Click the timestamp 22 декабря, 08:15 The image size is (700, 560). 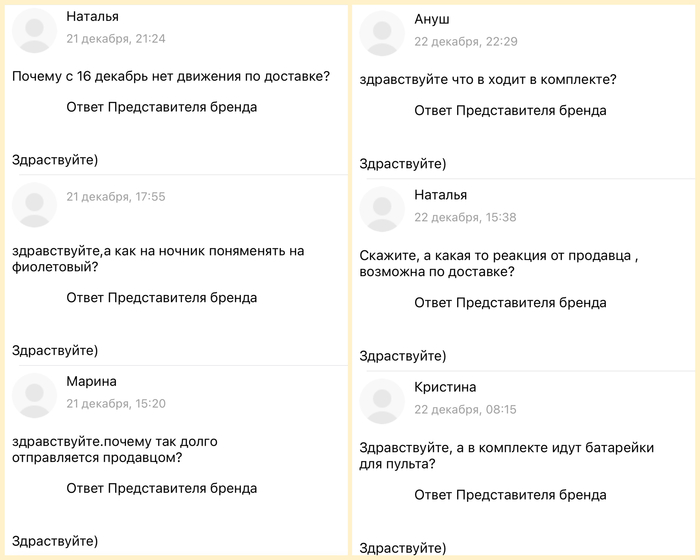[x=465, y=410]
